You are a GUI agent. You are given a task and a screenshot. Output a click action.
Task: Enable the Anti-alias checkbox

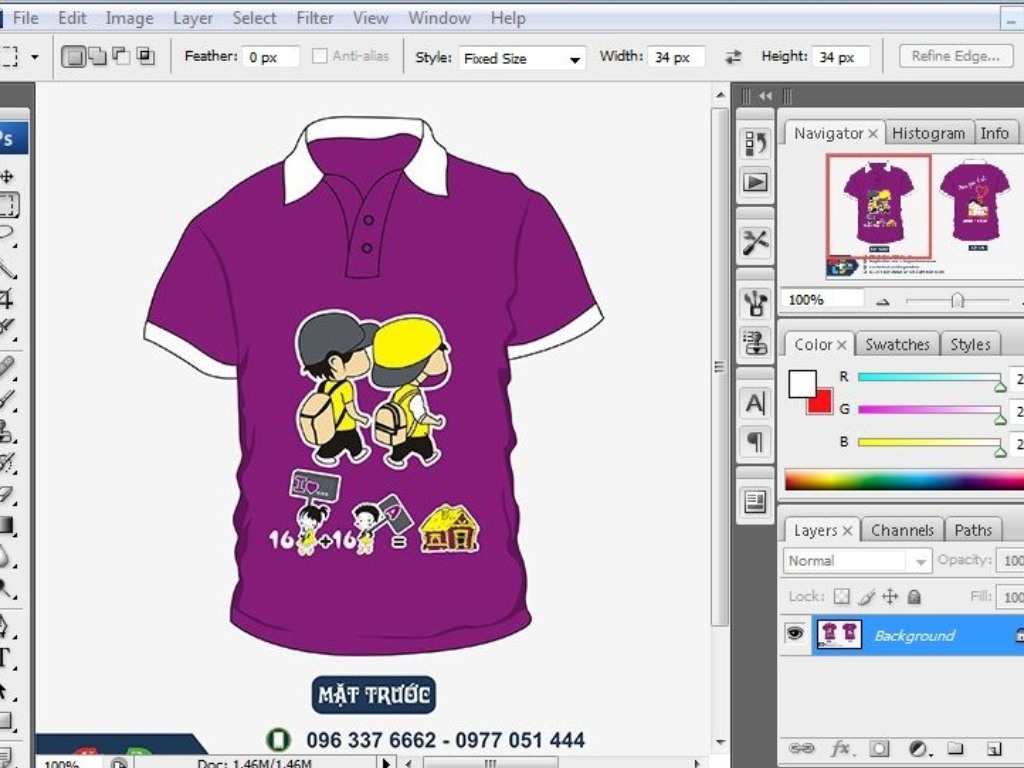click(x=320, y=57)
